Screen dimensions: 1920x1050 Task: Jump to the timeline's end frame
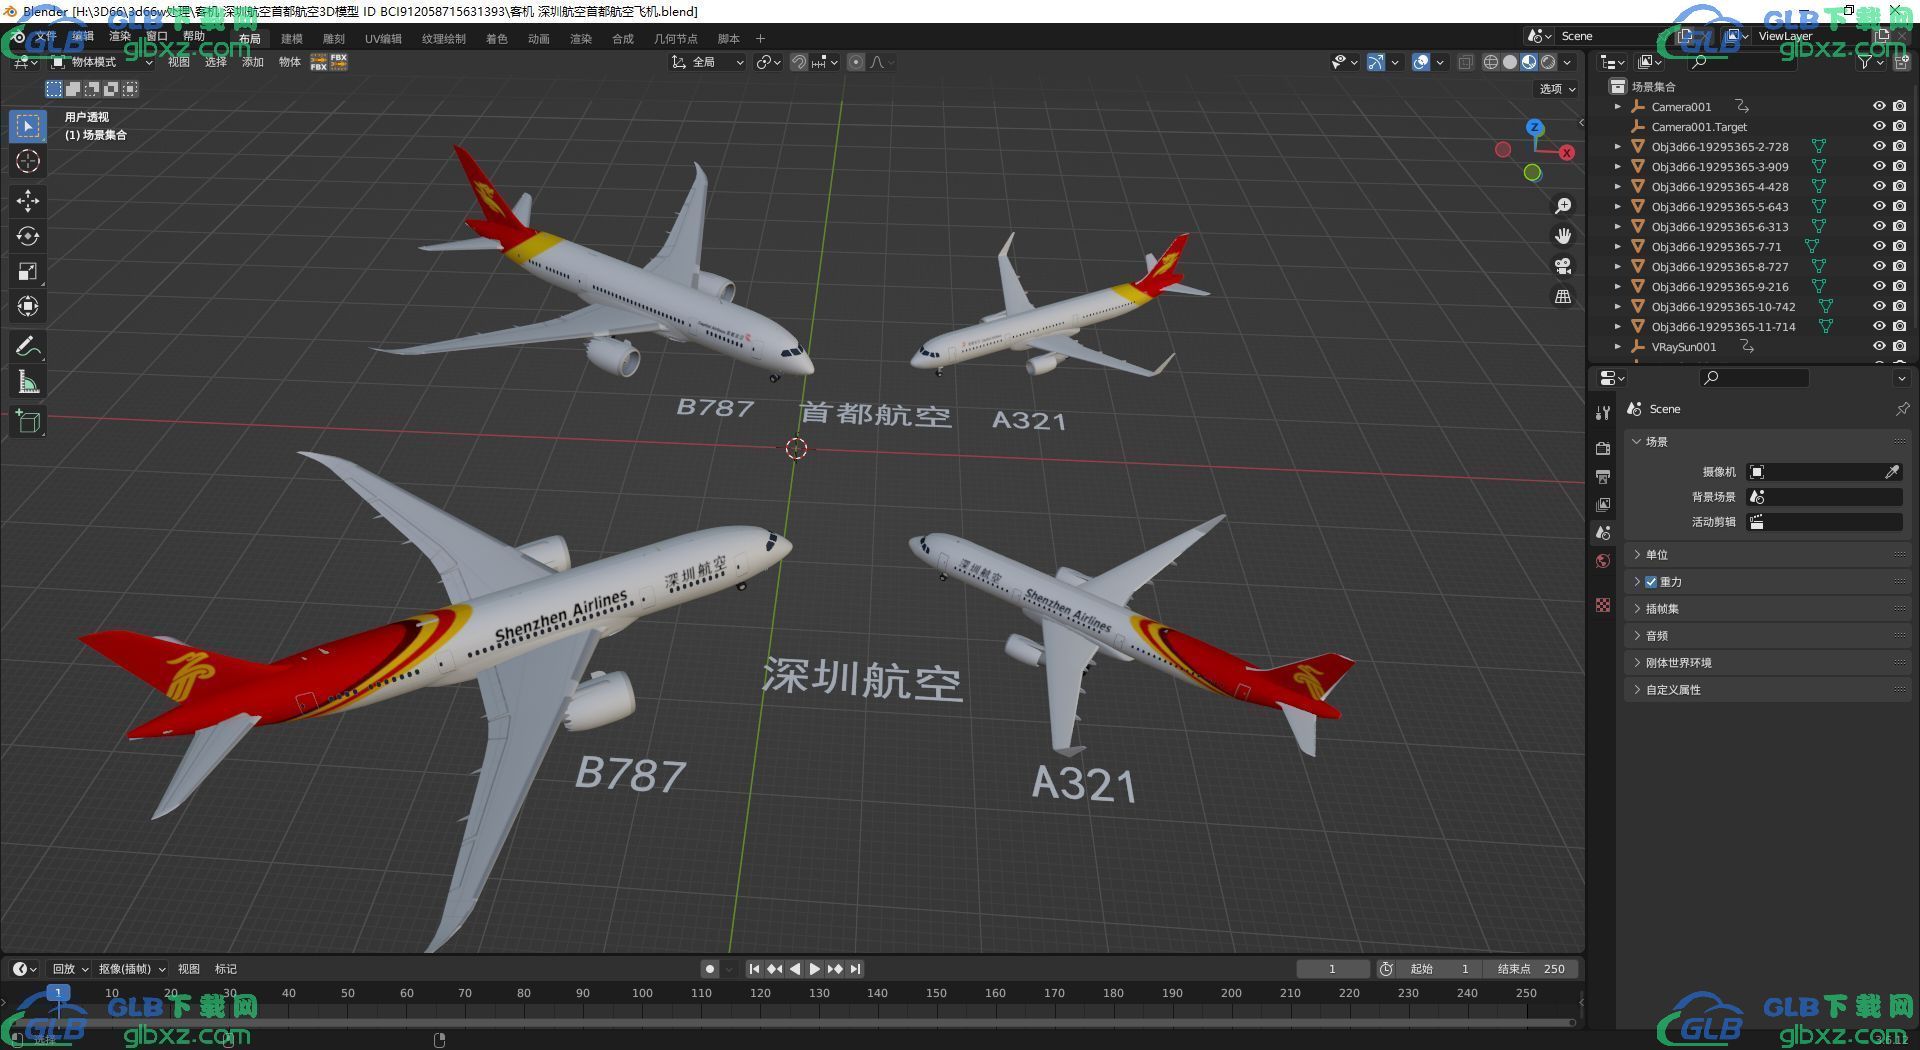point(855,969)
